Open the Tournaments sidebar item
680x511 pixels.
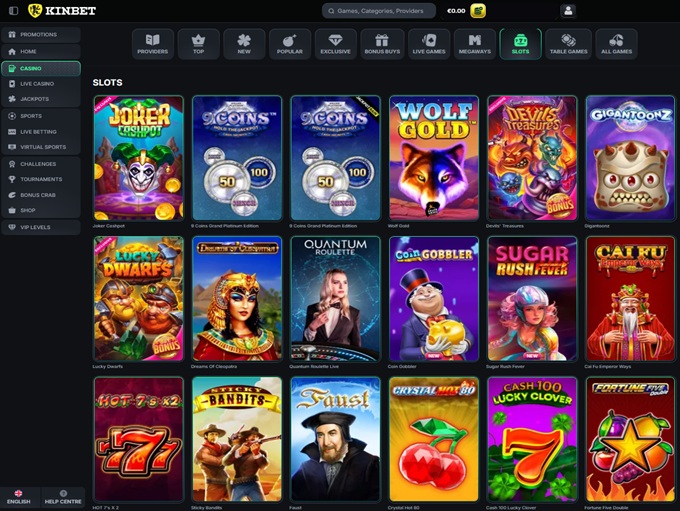point(40,179)
